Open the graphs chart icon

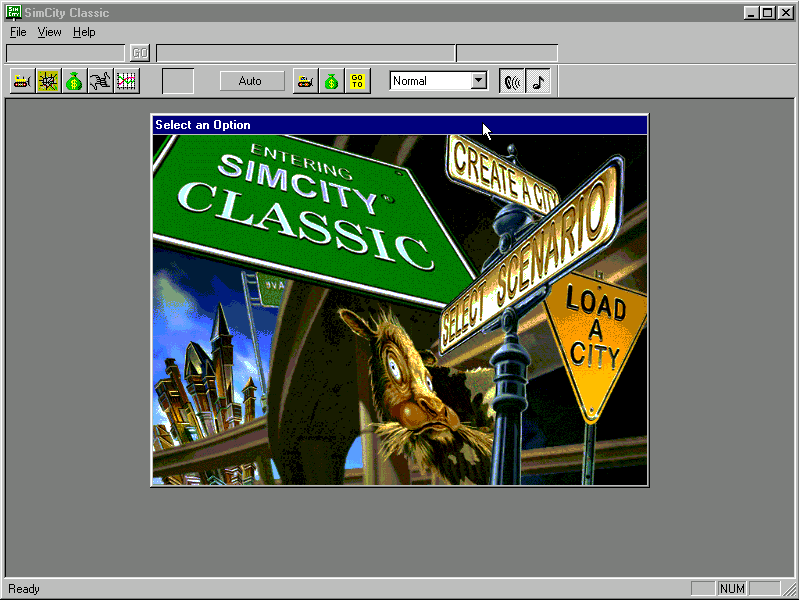(126, 82)
